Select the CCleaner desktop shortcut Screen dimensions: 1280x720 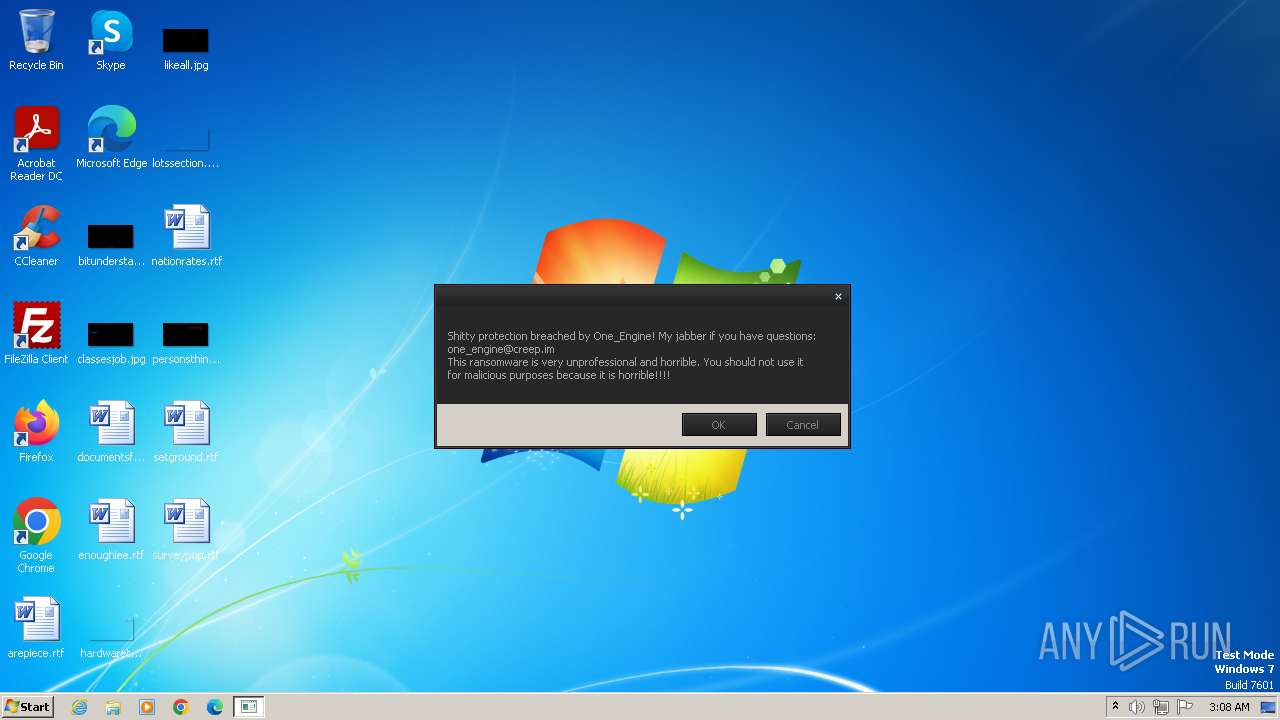coord(36,236)
